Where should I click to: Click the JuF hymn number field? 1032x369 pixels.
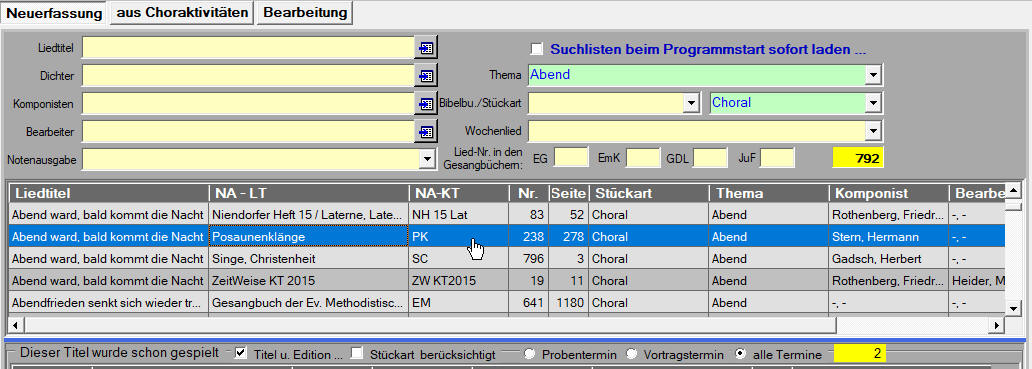[778, 158]
